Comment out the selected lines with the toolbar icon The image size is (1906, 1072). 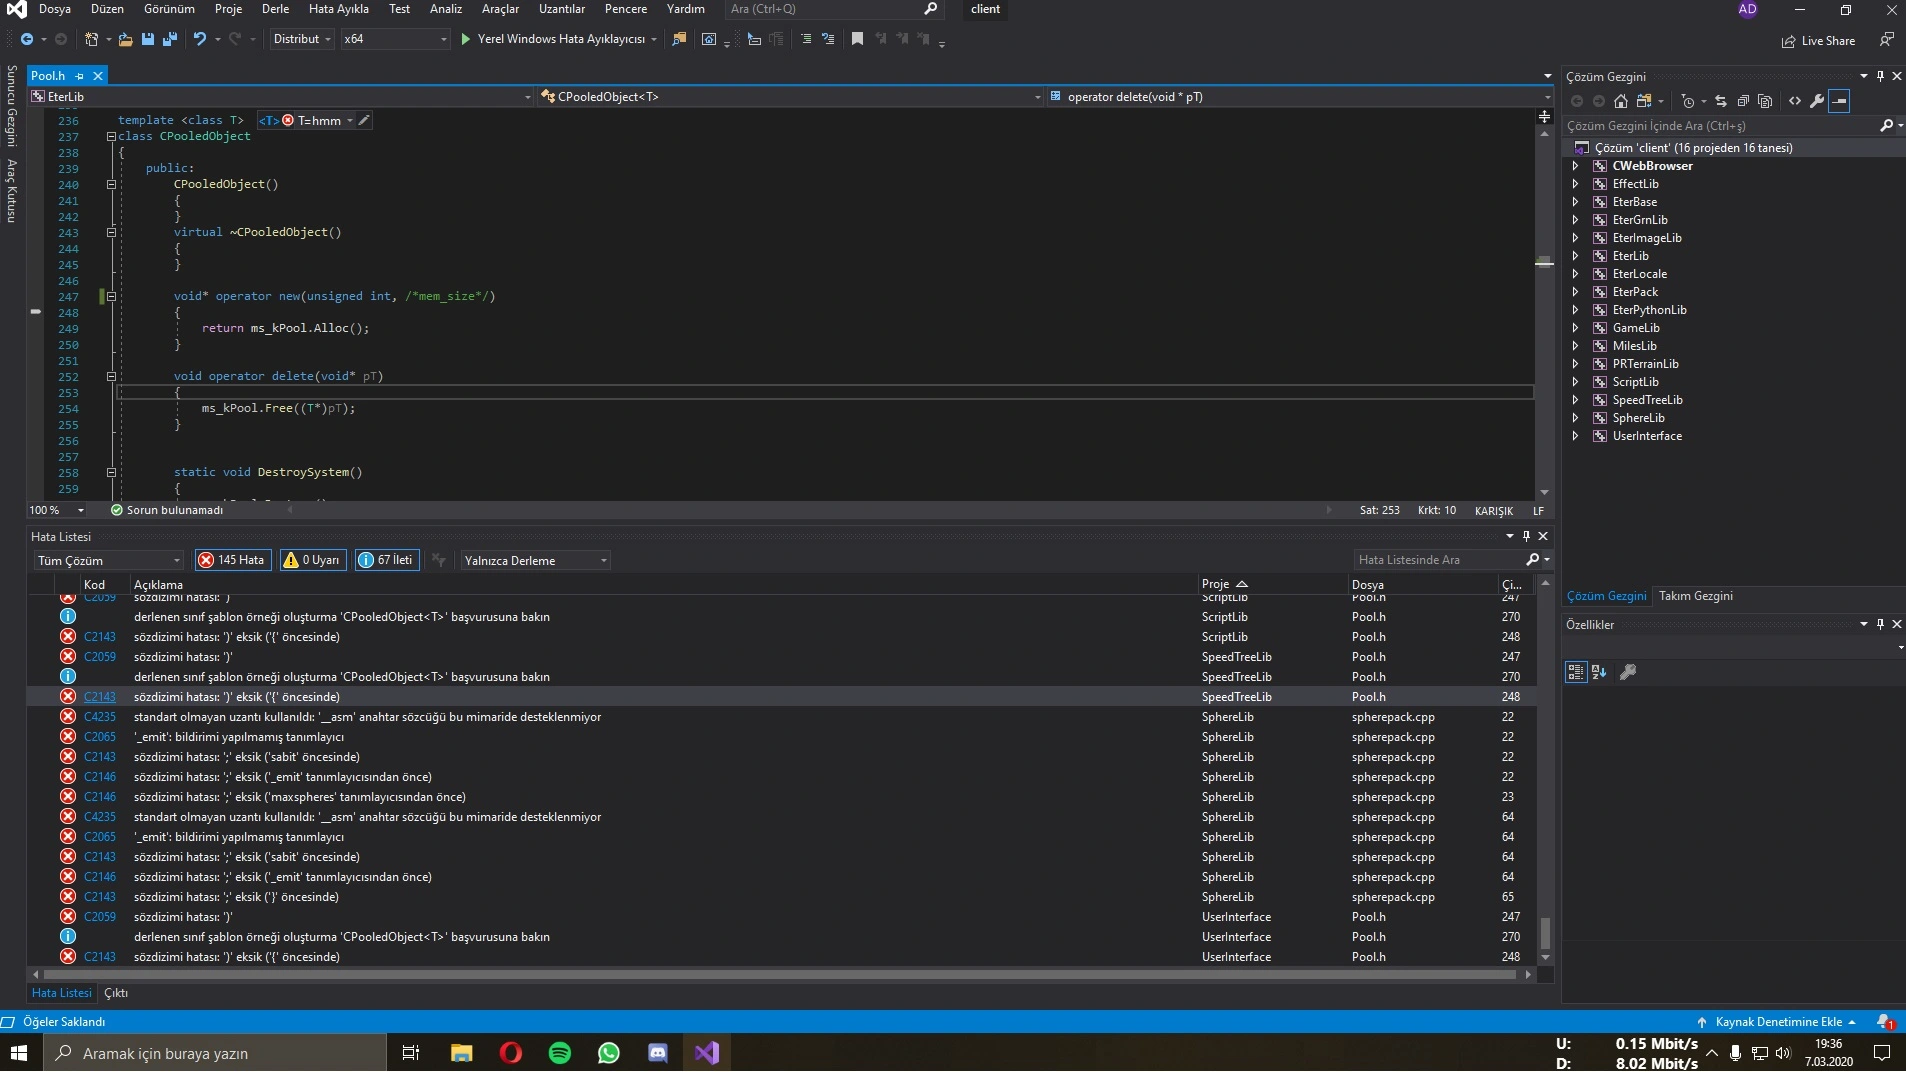click(x=806, y=39)
